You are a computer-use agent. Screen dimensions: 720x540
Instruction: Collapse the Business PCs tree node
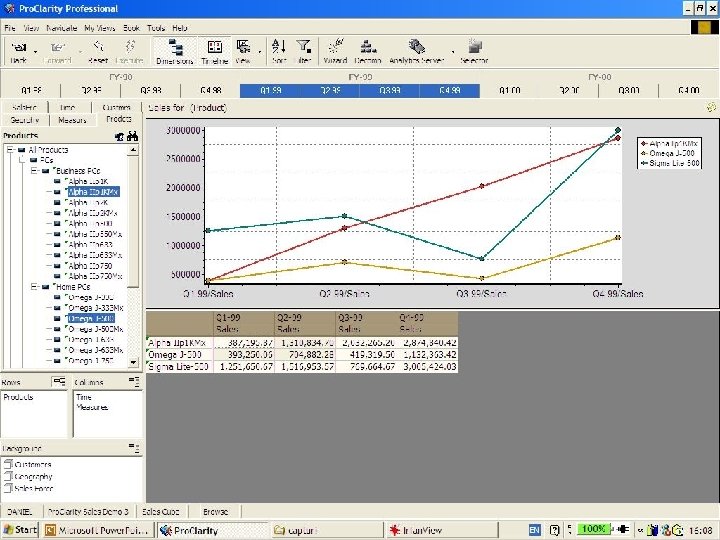(34, 171)
